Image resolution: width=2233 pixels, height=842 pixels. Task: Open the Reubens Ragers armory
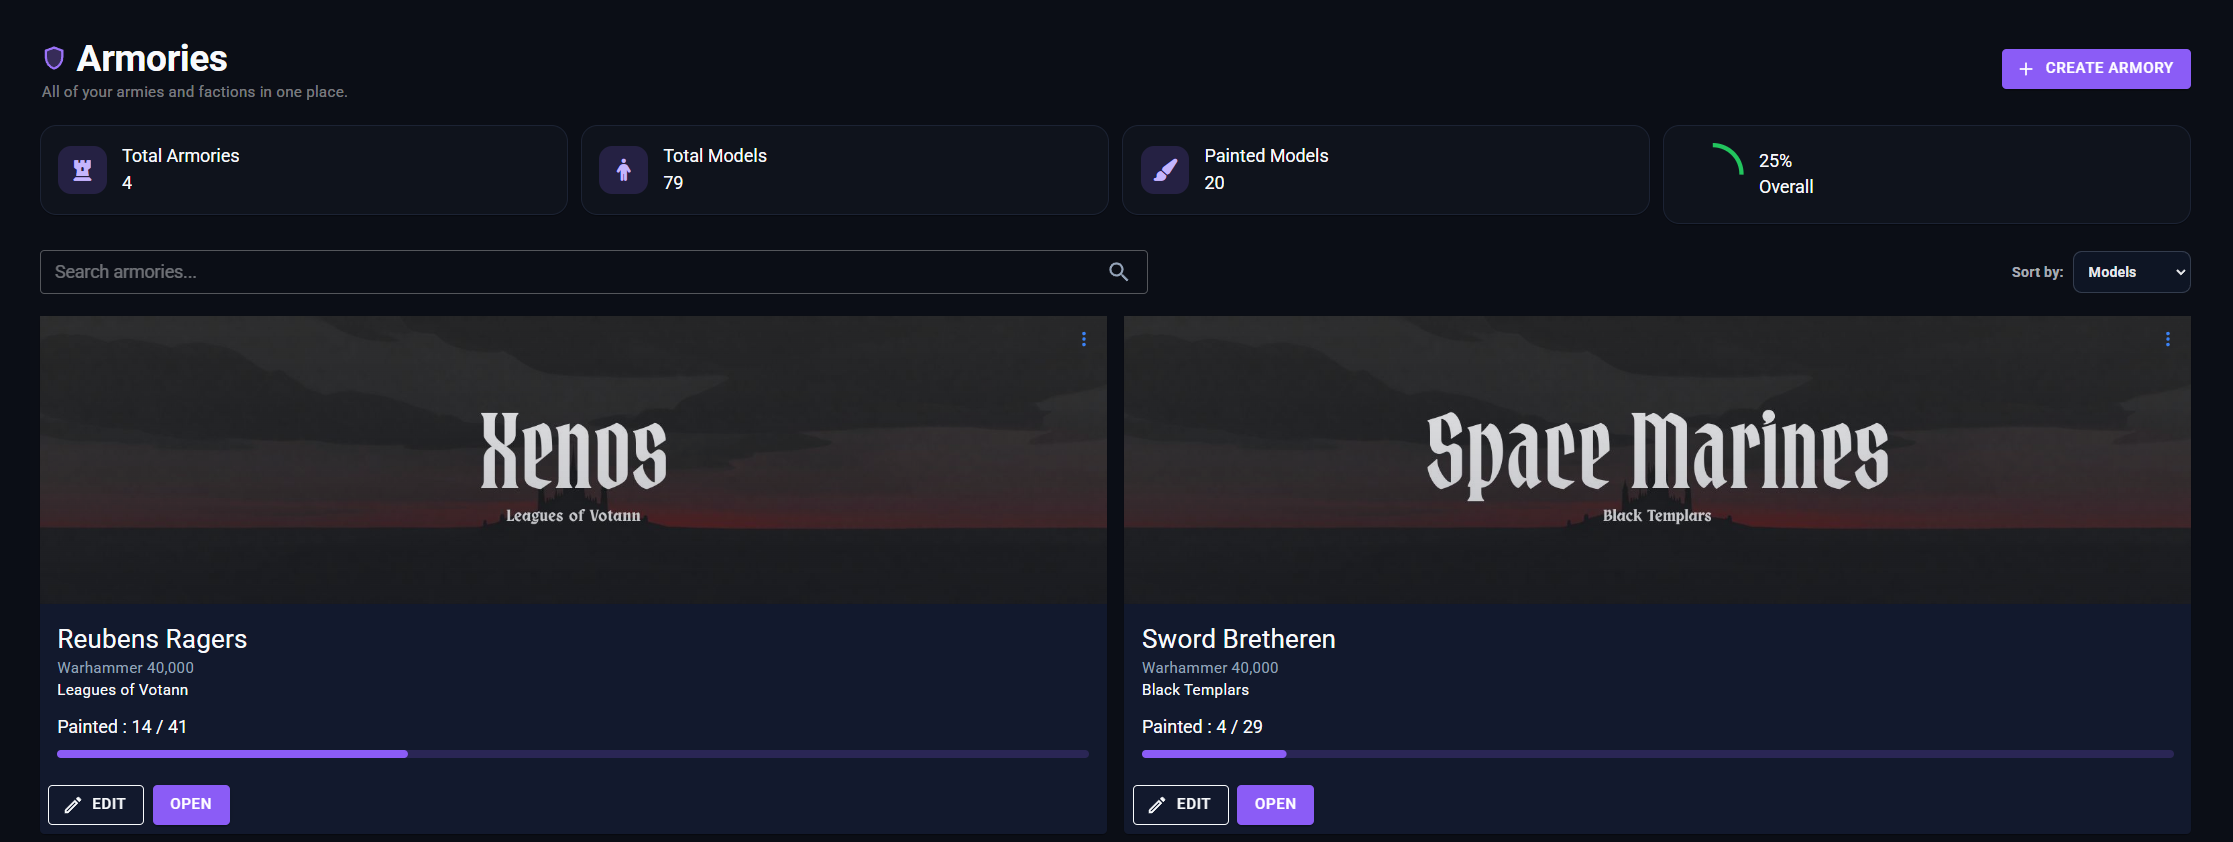point(191,805)
